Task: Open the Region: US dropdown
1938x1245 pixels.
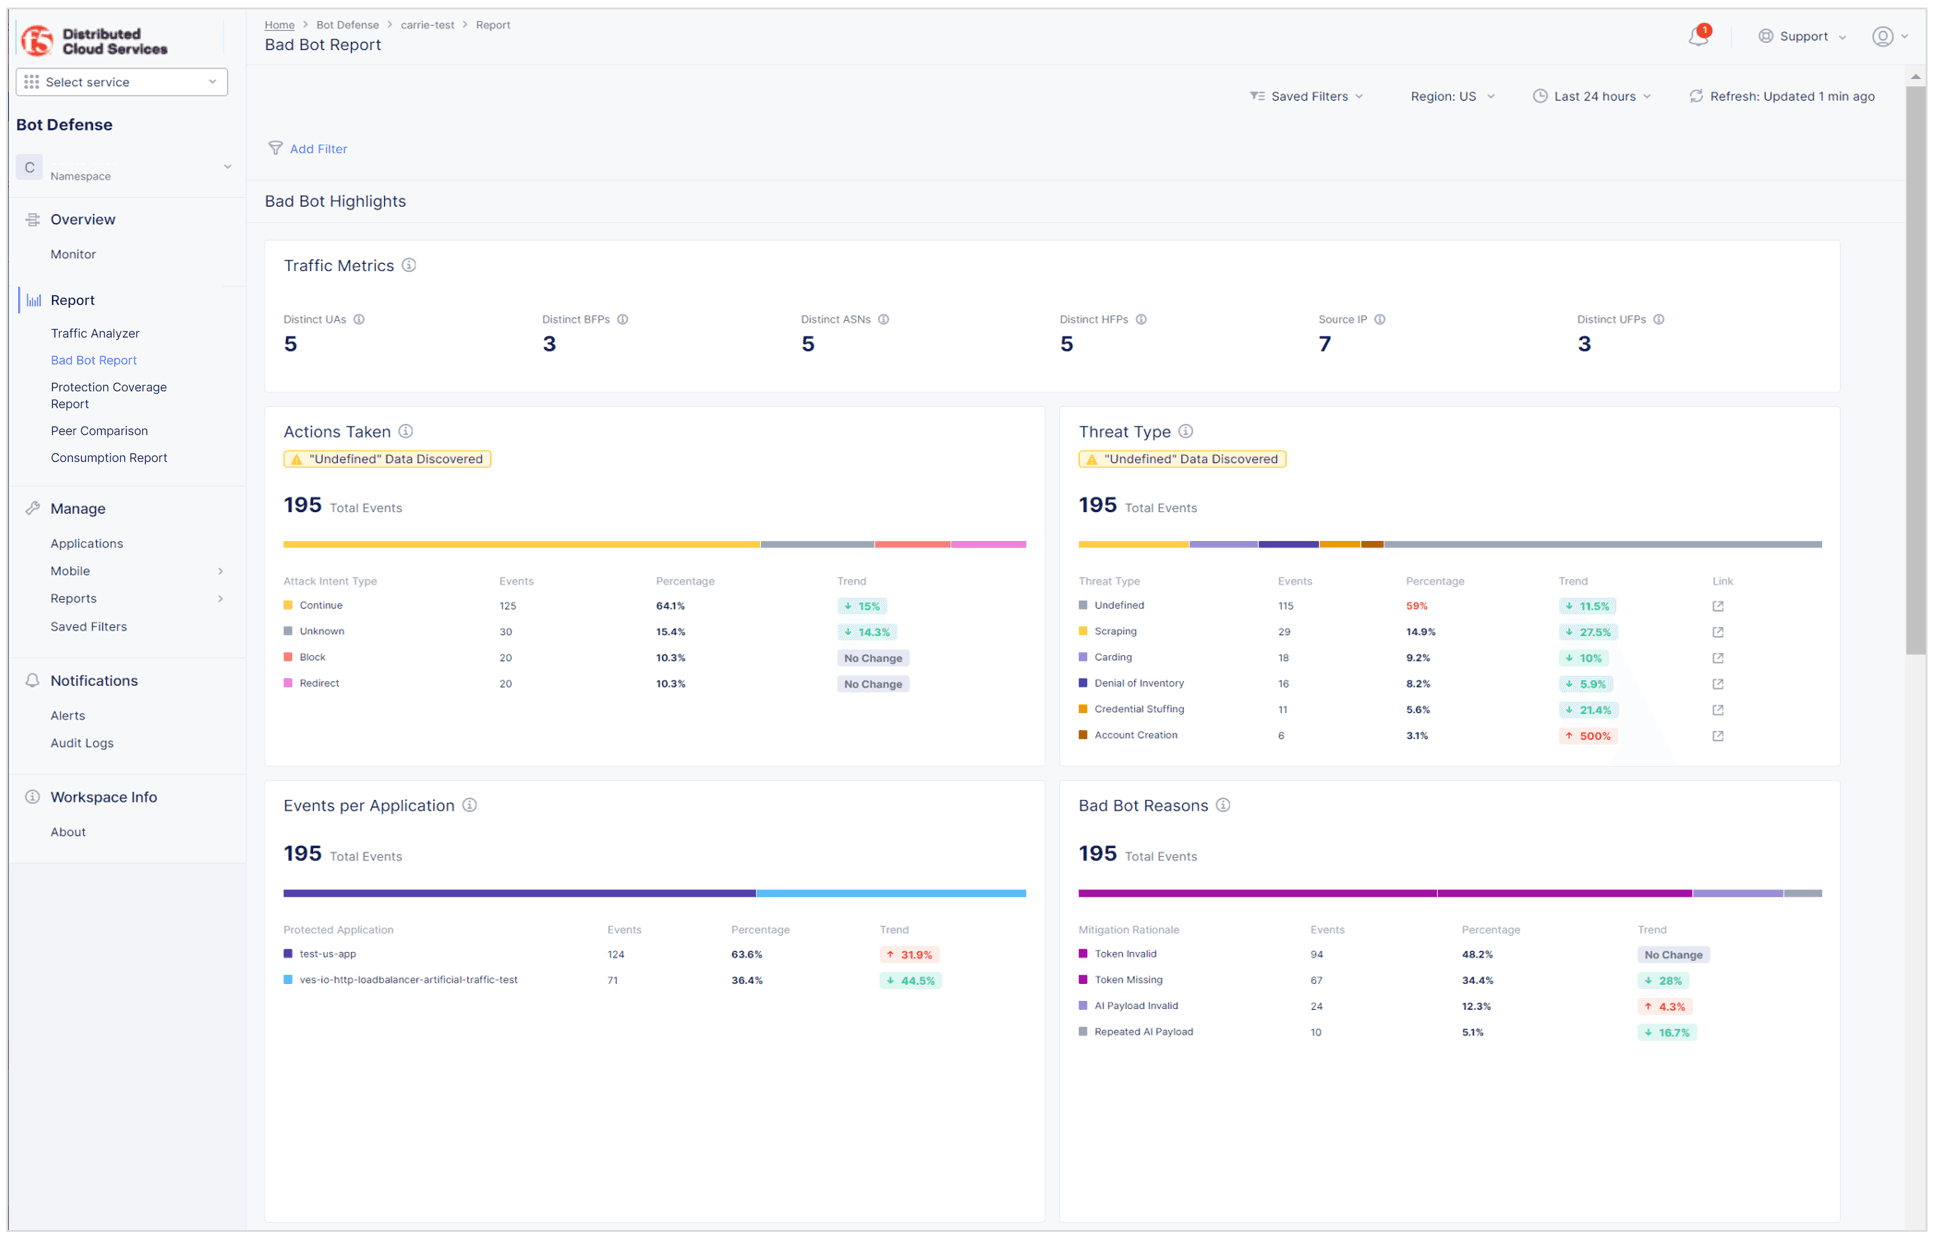Action: [1453, 97]
